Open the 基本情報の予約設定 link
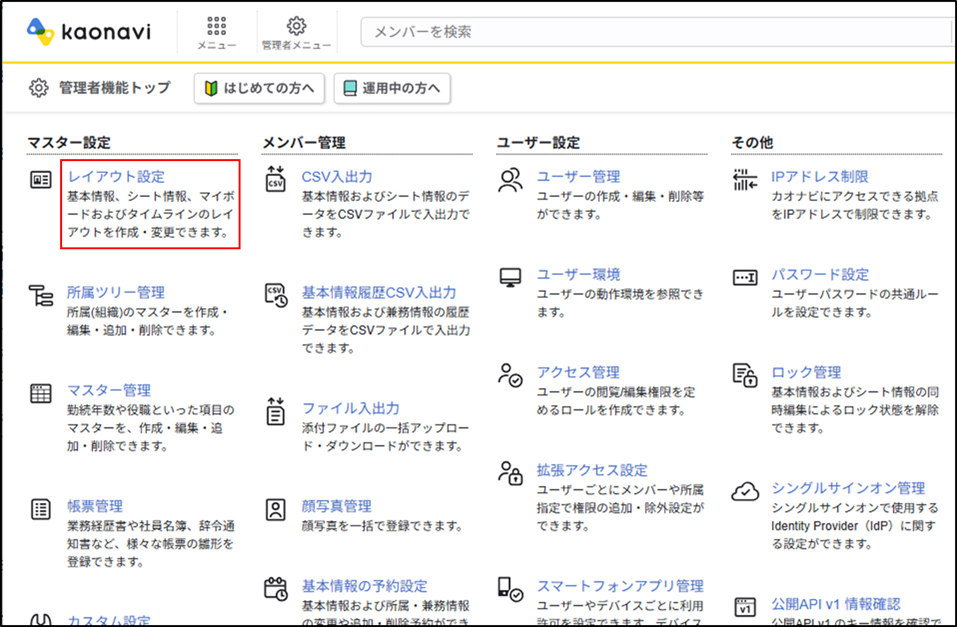957x627 pixels. click(364, 586)
